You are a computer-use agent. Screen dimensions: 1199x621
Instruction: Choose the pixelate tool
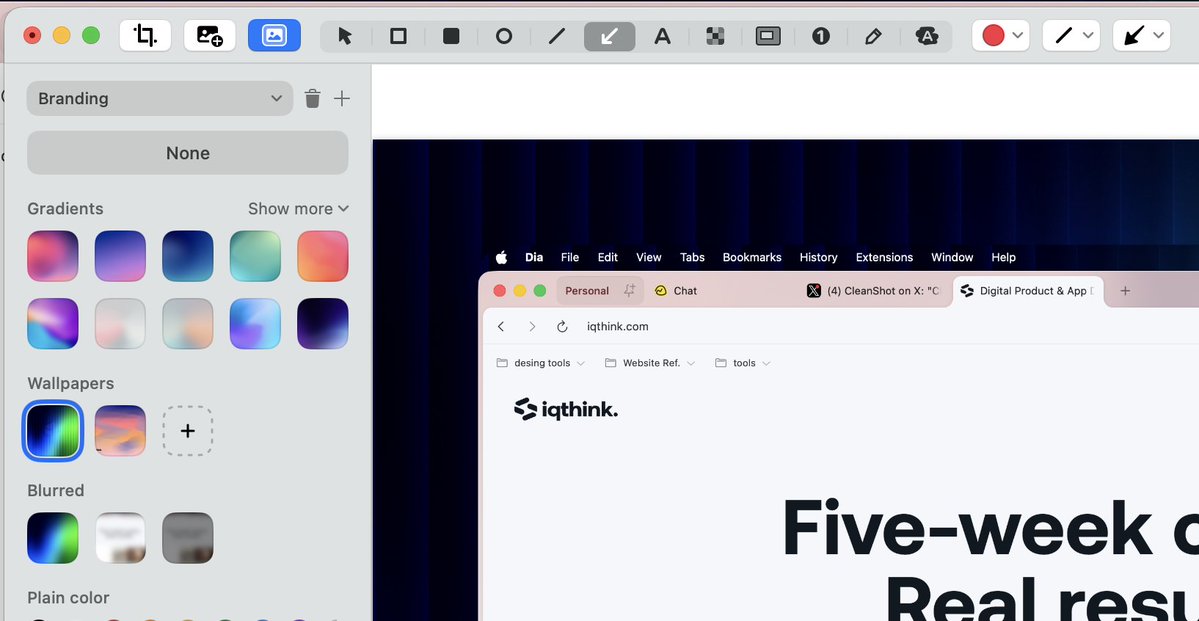tap(715, 36)
